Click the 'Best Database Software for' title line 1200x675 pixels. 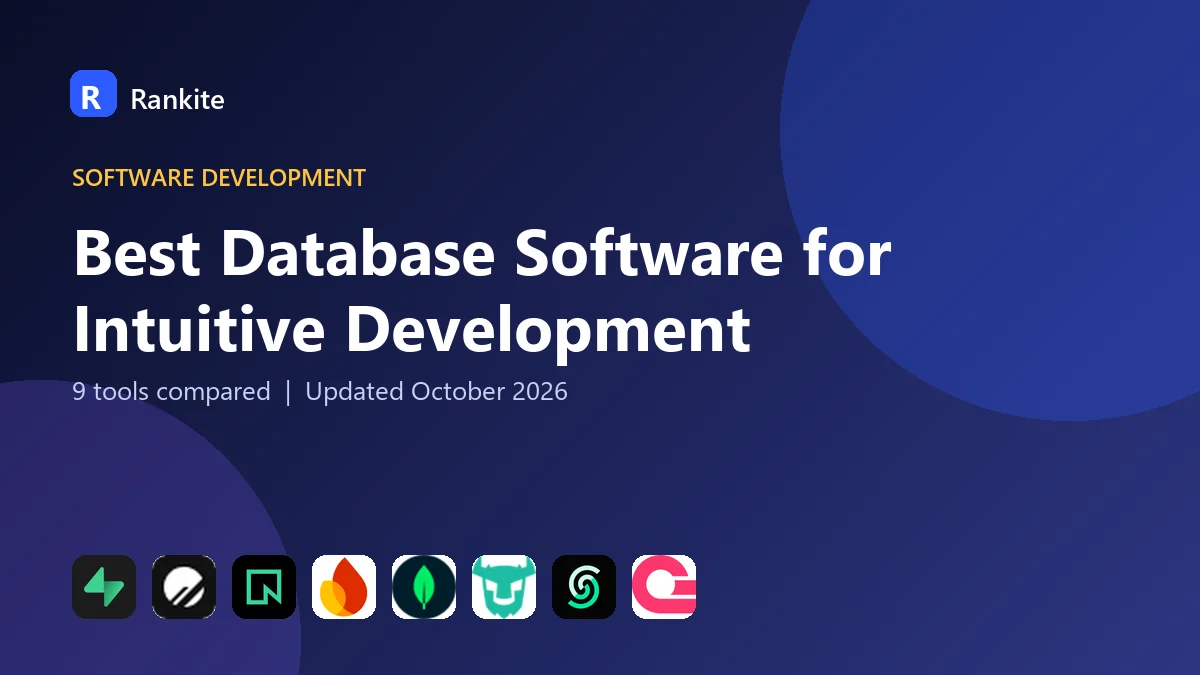pyautogui.click(x=482, y=253)
